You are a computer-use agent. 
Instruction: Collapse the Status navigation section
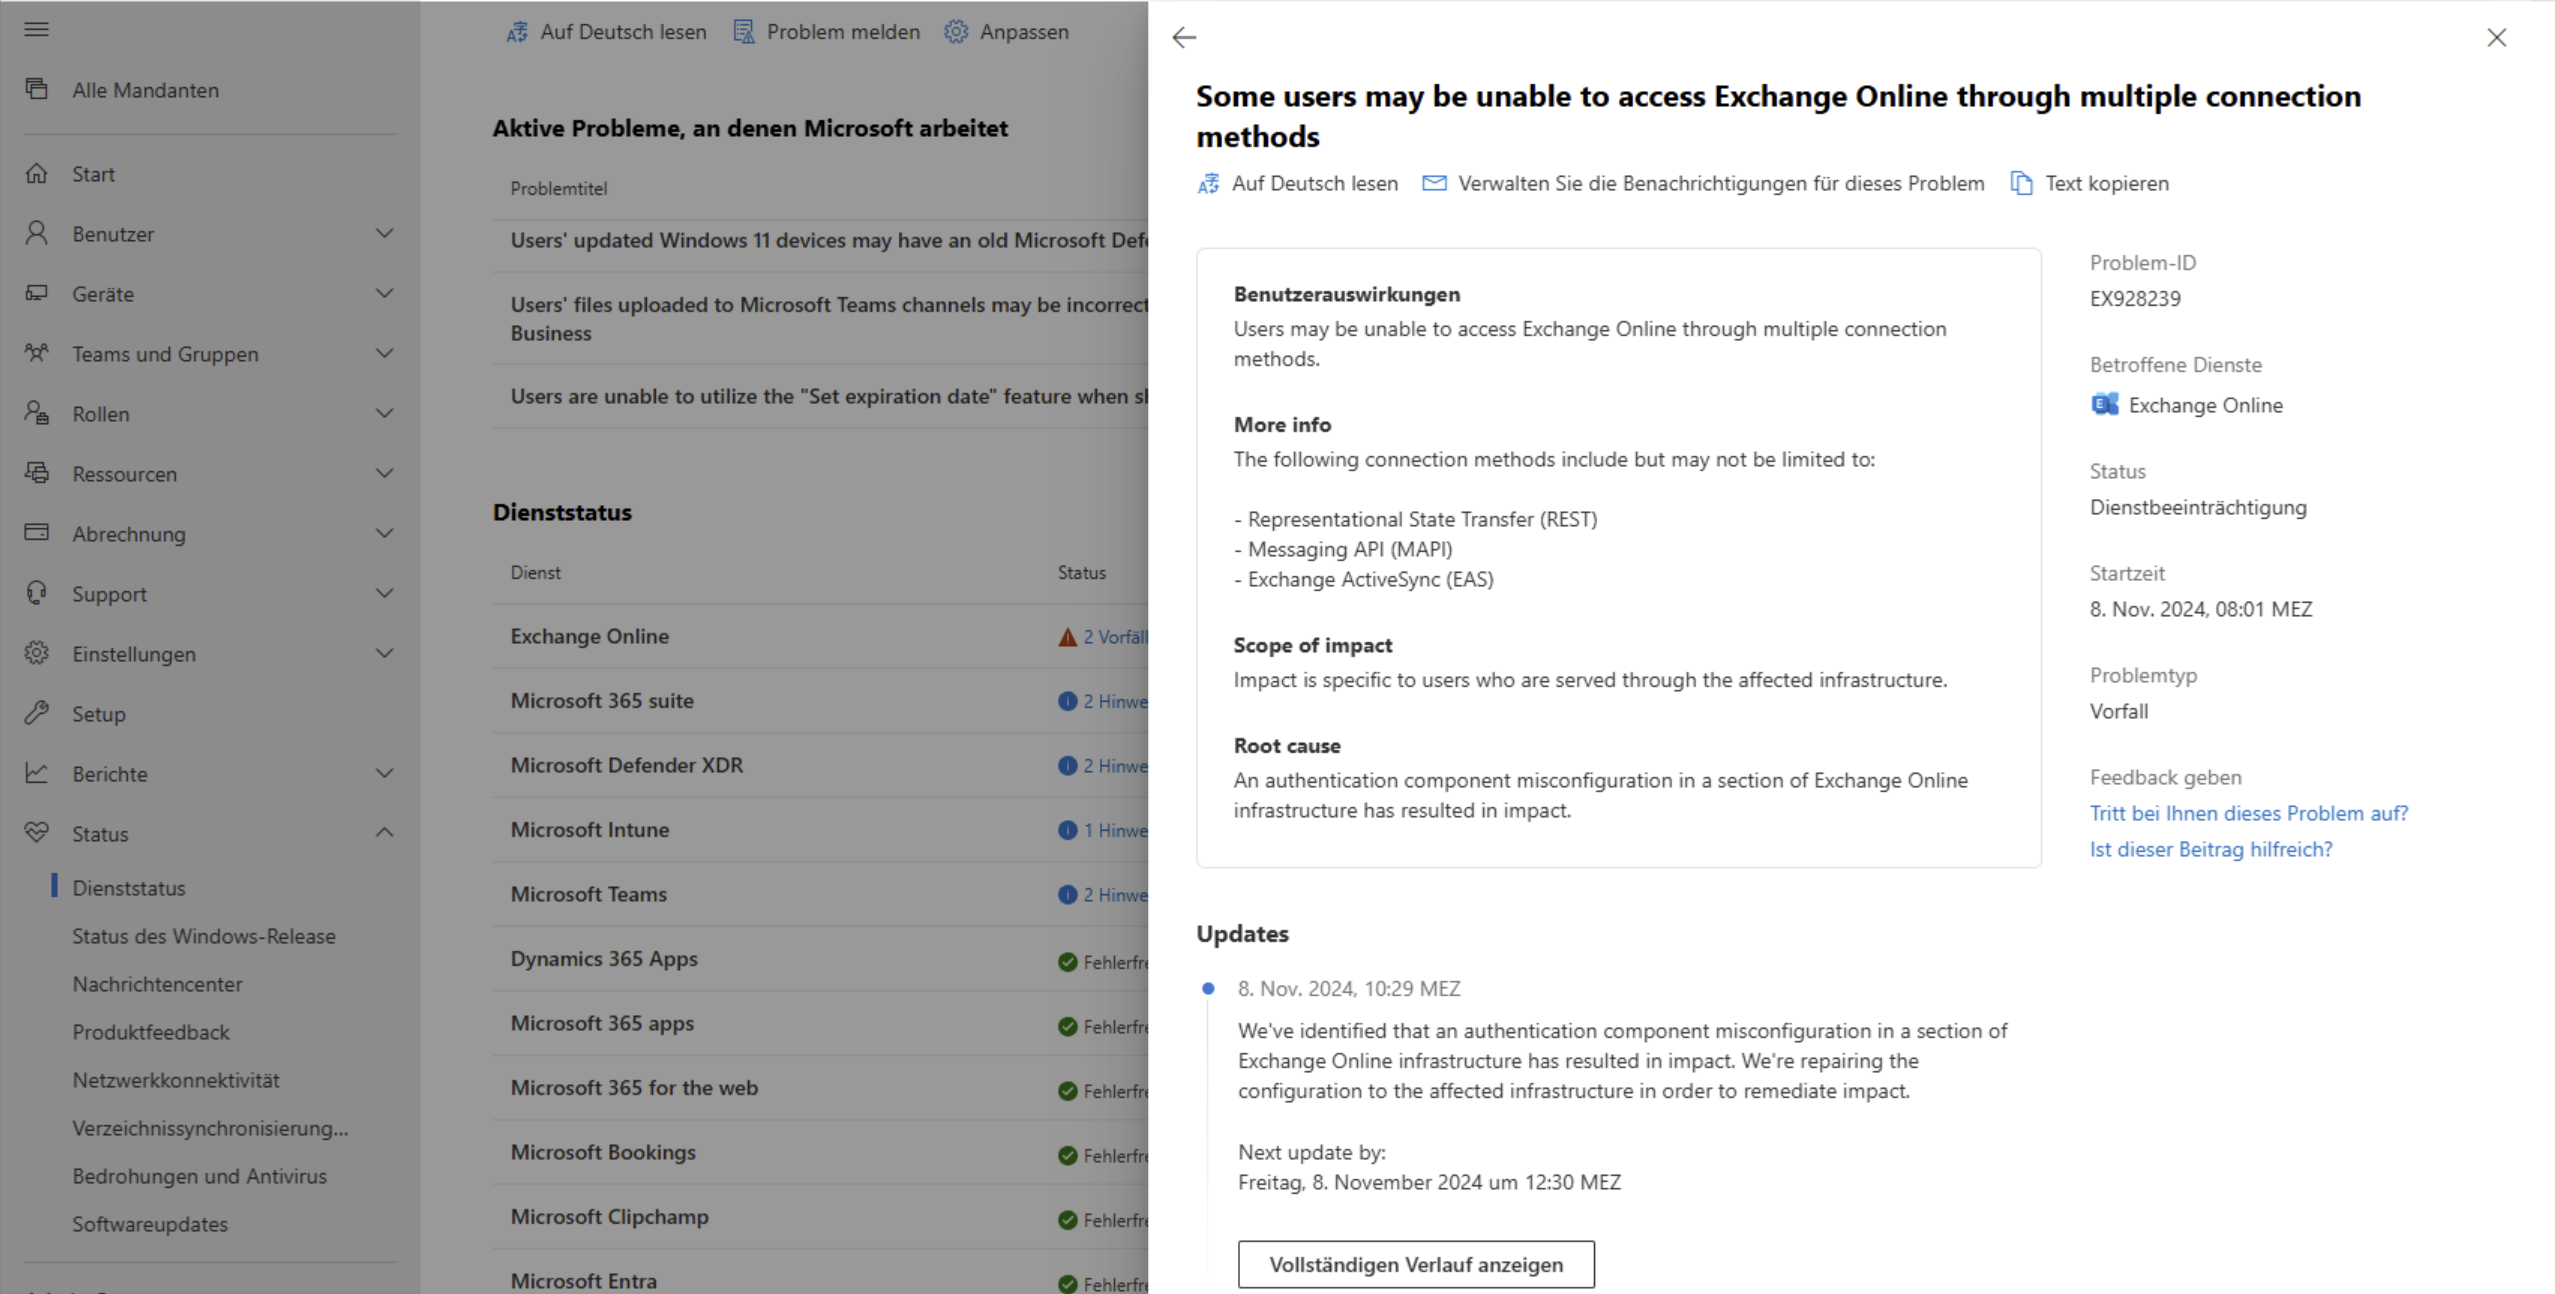click(384, 833)
